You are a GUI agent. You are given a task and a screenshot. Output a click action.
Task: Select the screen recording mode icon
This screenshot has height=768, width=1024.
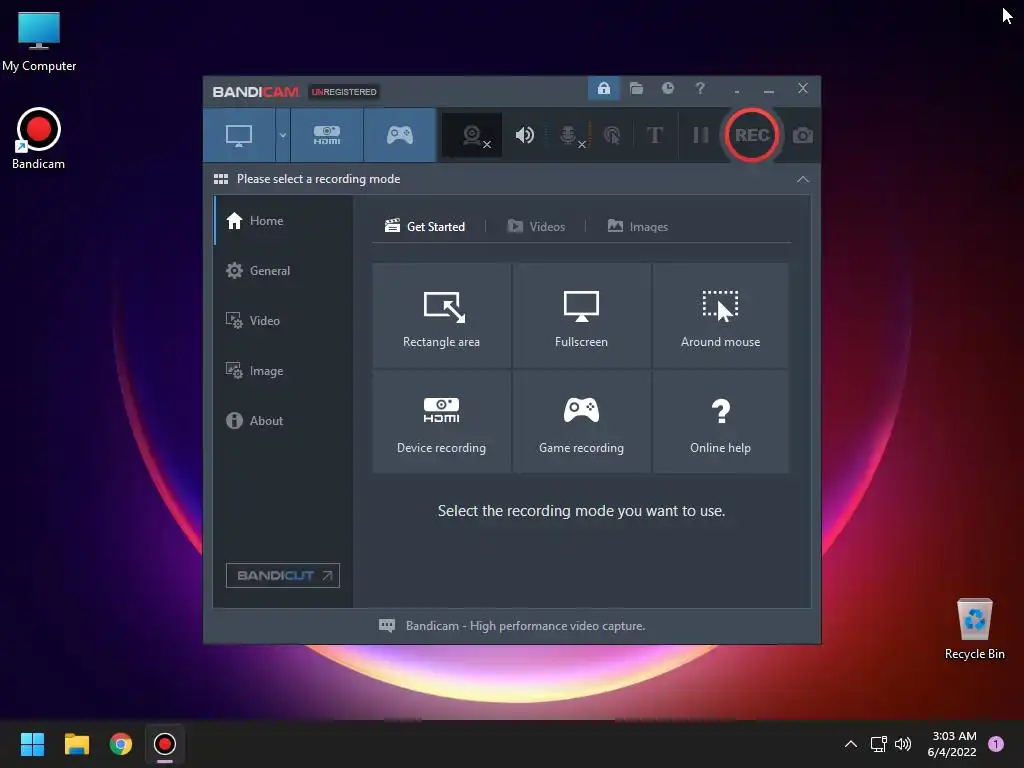click(x=239, y=135)
